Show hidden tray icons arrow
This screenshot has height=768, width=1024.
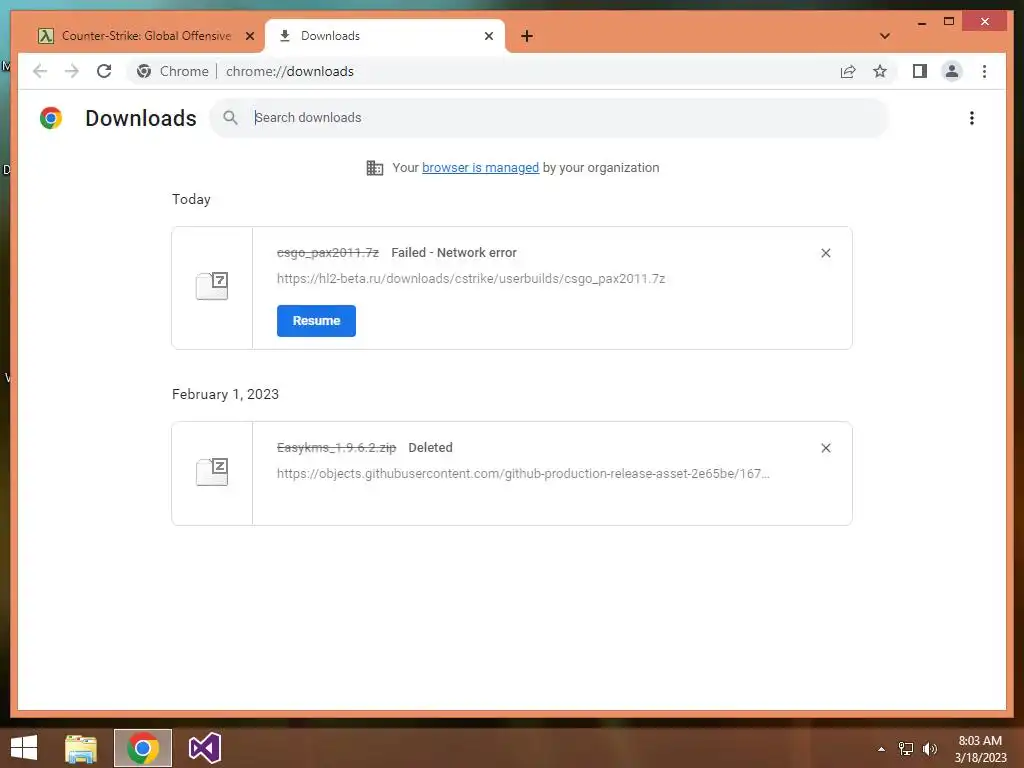[881, 749]
